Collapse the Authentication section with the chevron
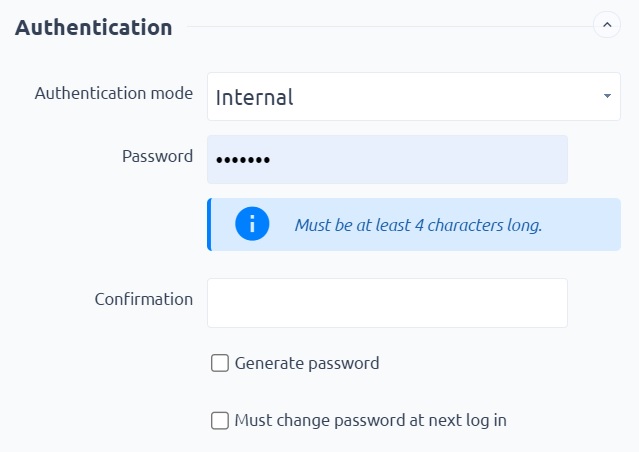The height and width of the screenshot is (452, 639). pos(607,25)
